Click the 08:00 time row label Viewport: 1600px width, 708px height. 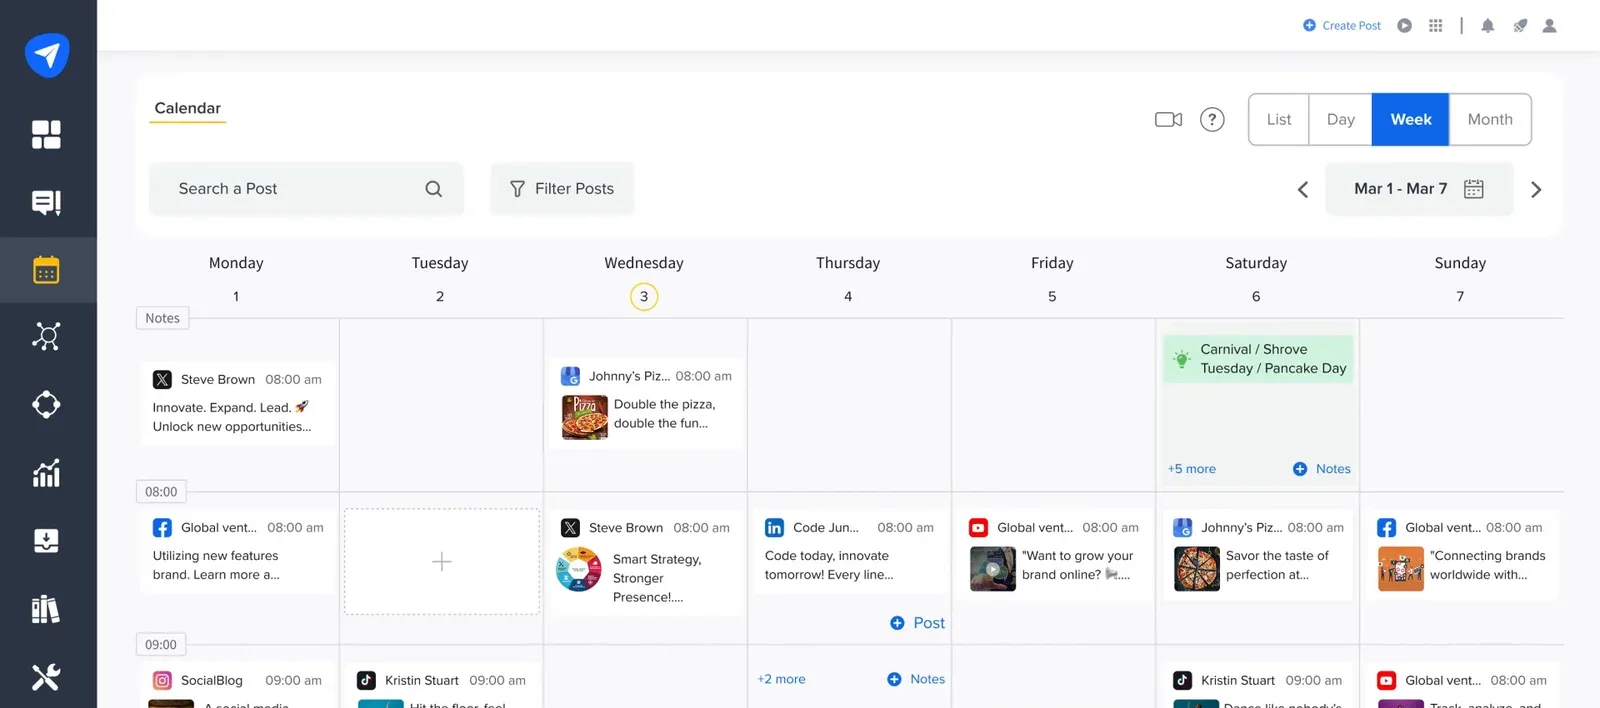pyautogui.click(x=161, y=492)
